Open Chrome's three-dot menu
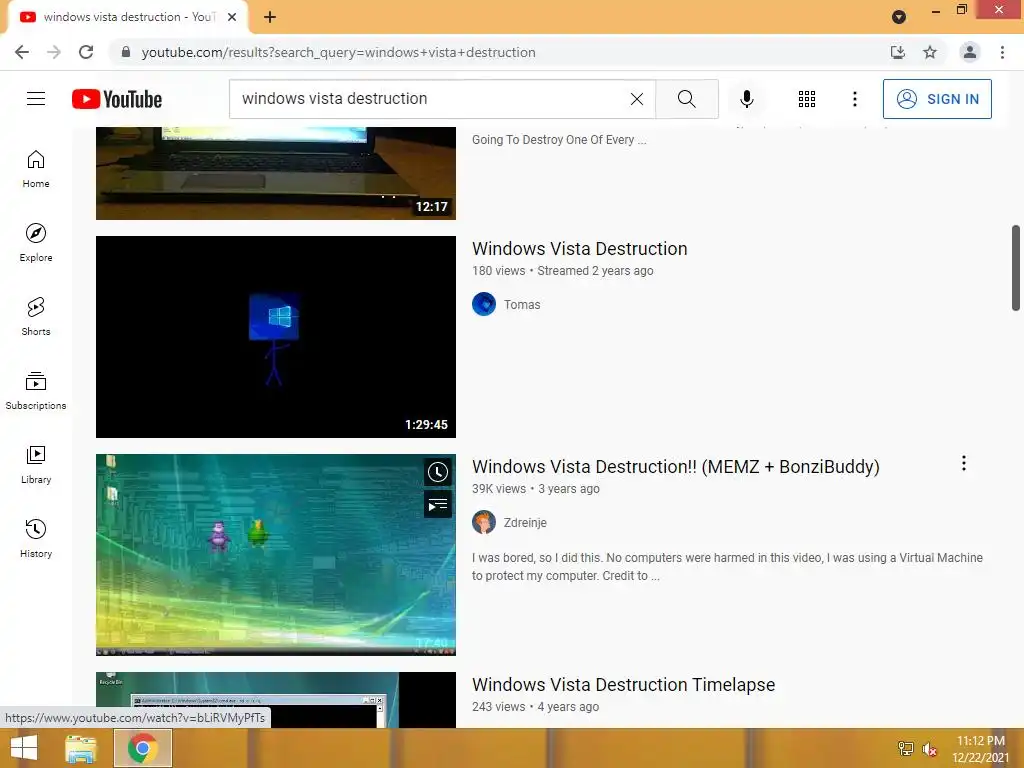The width and height of the screenshot is (1024, 768). (x=1002, y=52)
